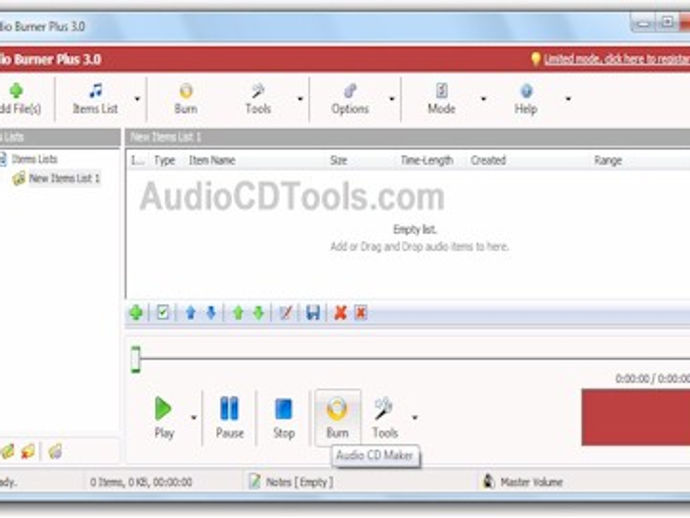
Task: Expand the top toolbar Tools dropdown arrow
Action: (300, 99)
